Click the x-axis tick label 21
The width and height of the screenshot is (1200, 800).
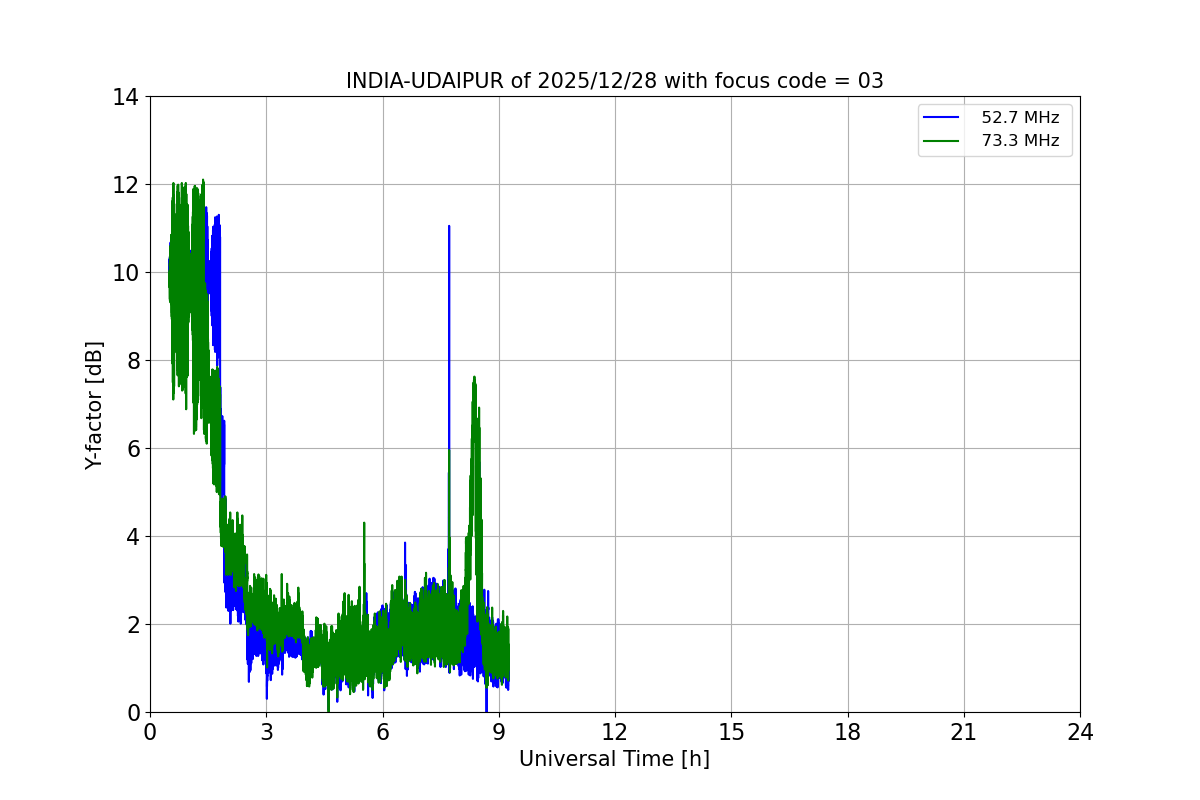964,732
